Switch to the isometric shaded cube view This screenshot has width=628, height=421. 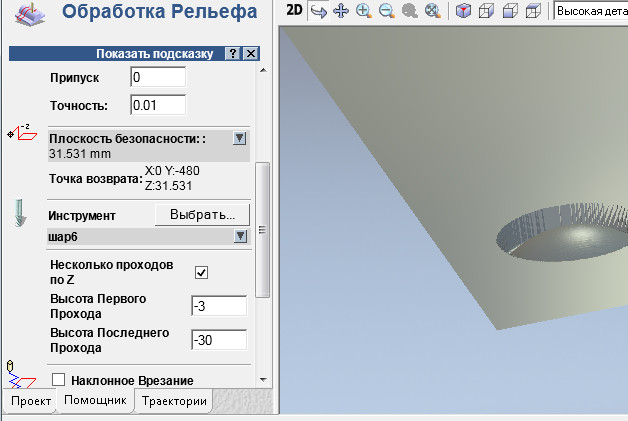(x=463, y=12)
